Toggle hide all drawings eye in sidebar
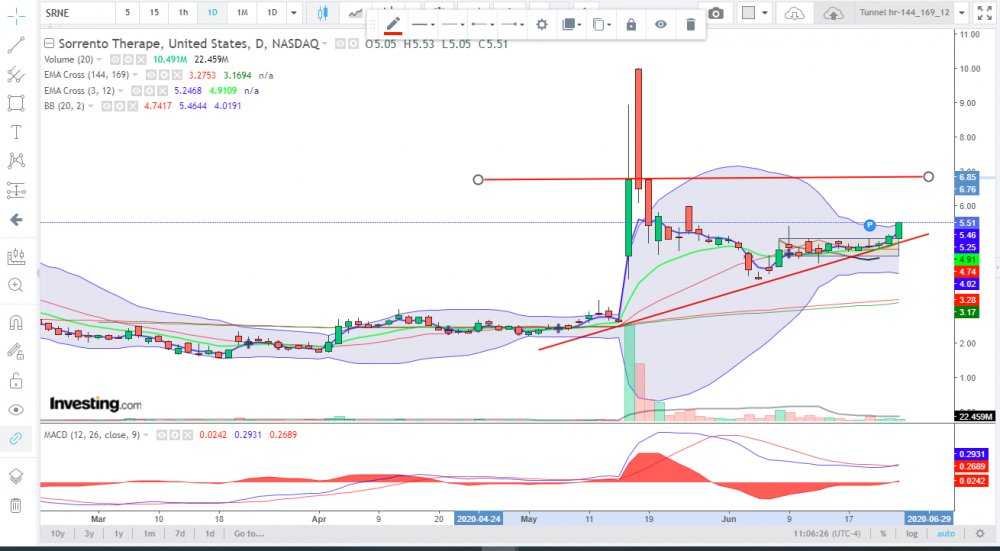 [x=16, y=409]
